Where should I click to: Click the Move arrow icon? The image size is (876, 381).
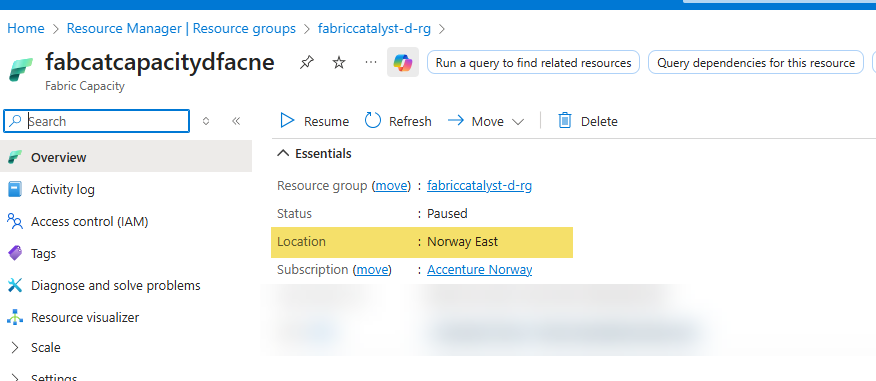coord(456,121)
